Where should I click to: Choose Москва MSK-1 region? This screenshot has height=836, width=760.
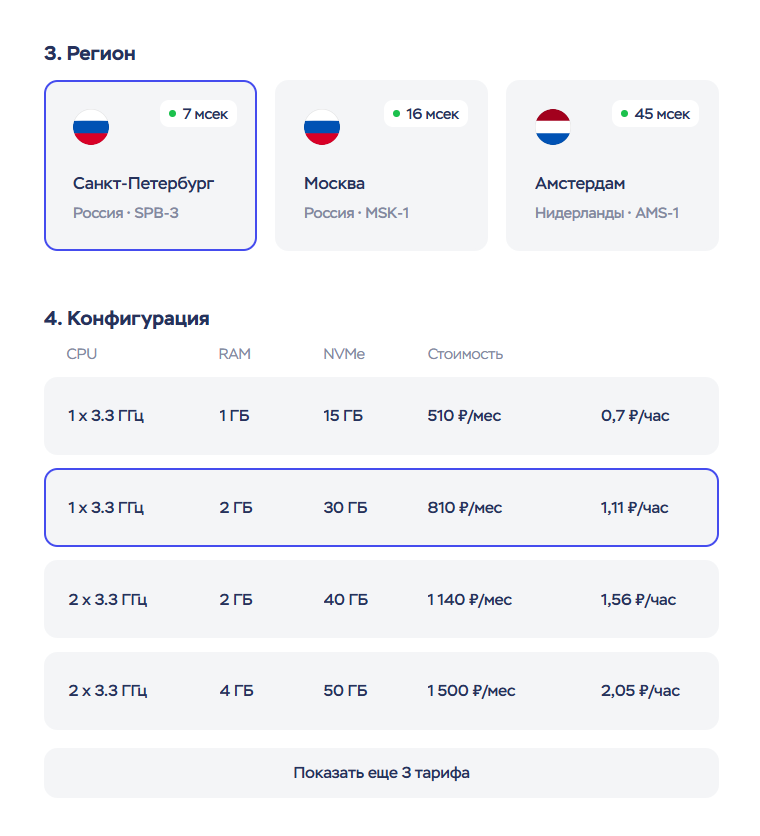coord(381,165)
